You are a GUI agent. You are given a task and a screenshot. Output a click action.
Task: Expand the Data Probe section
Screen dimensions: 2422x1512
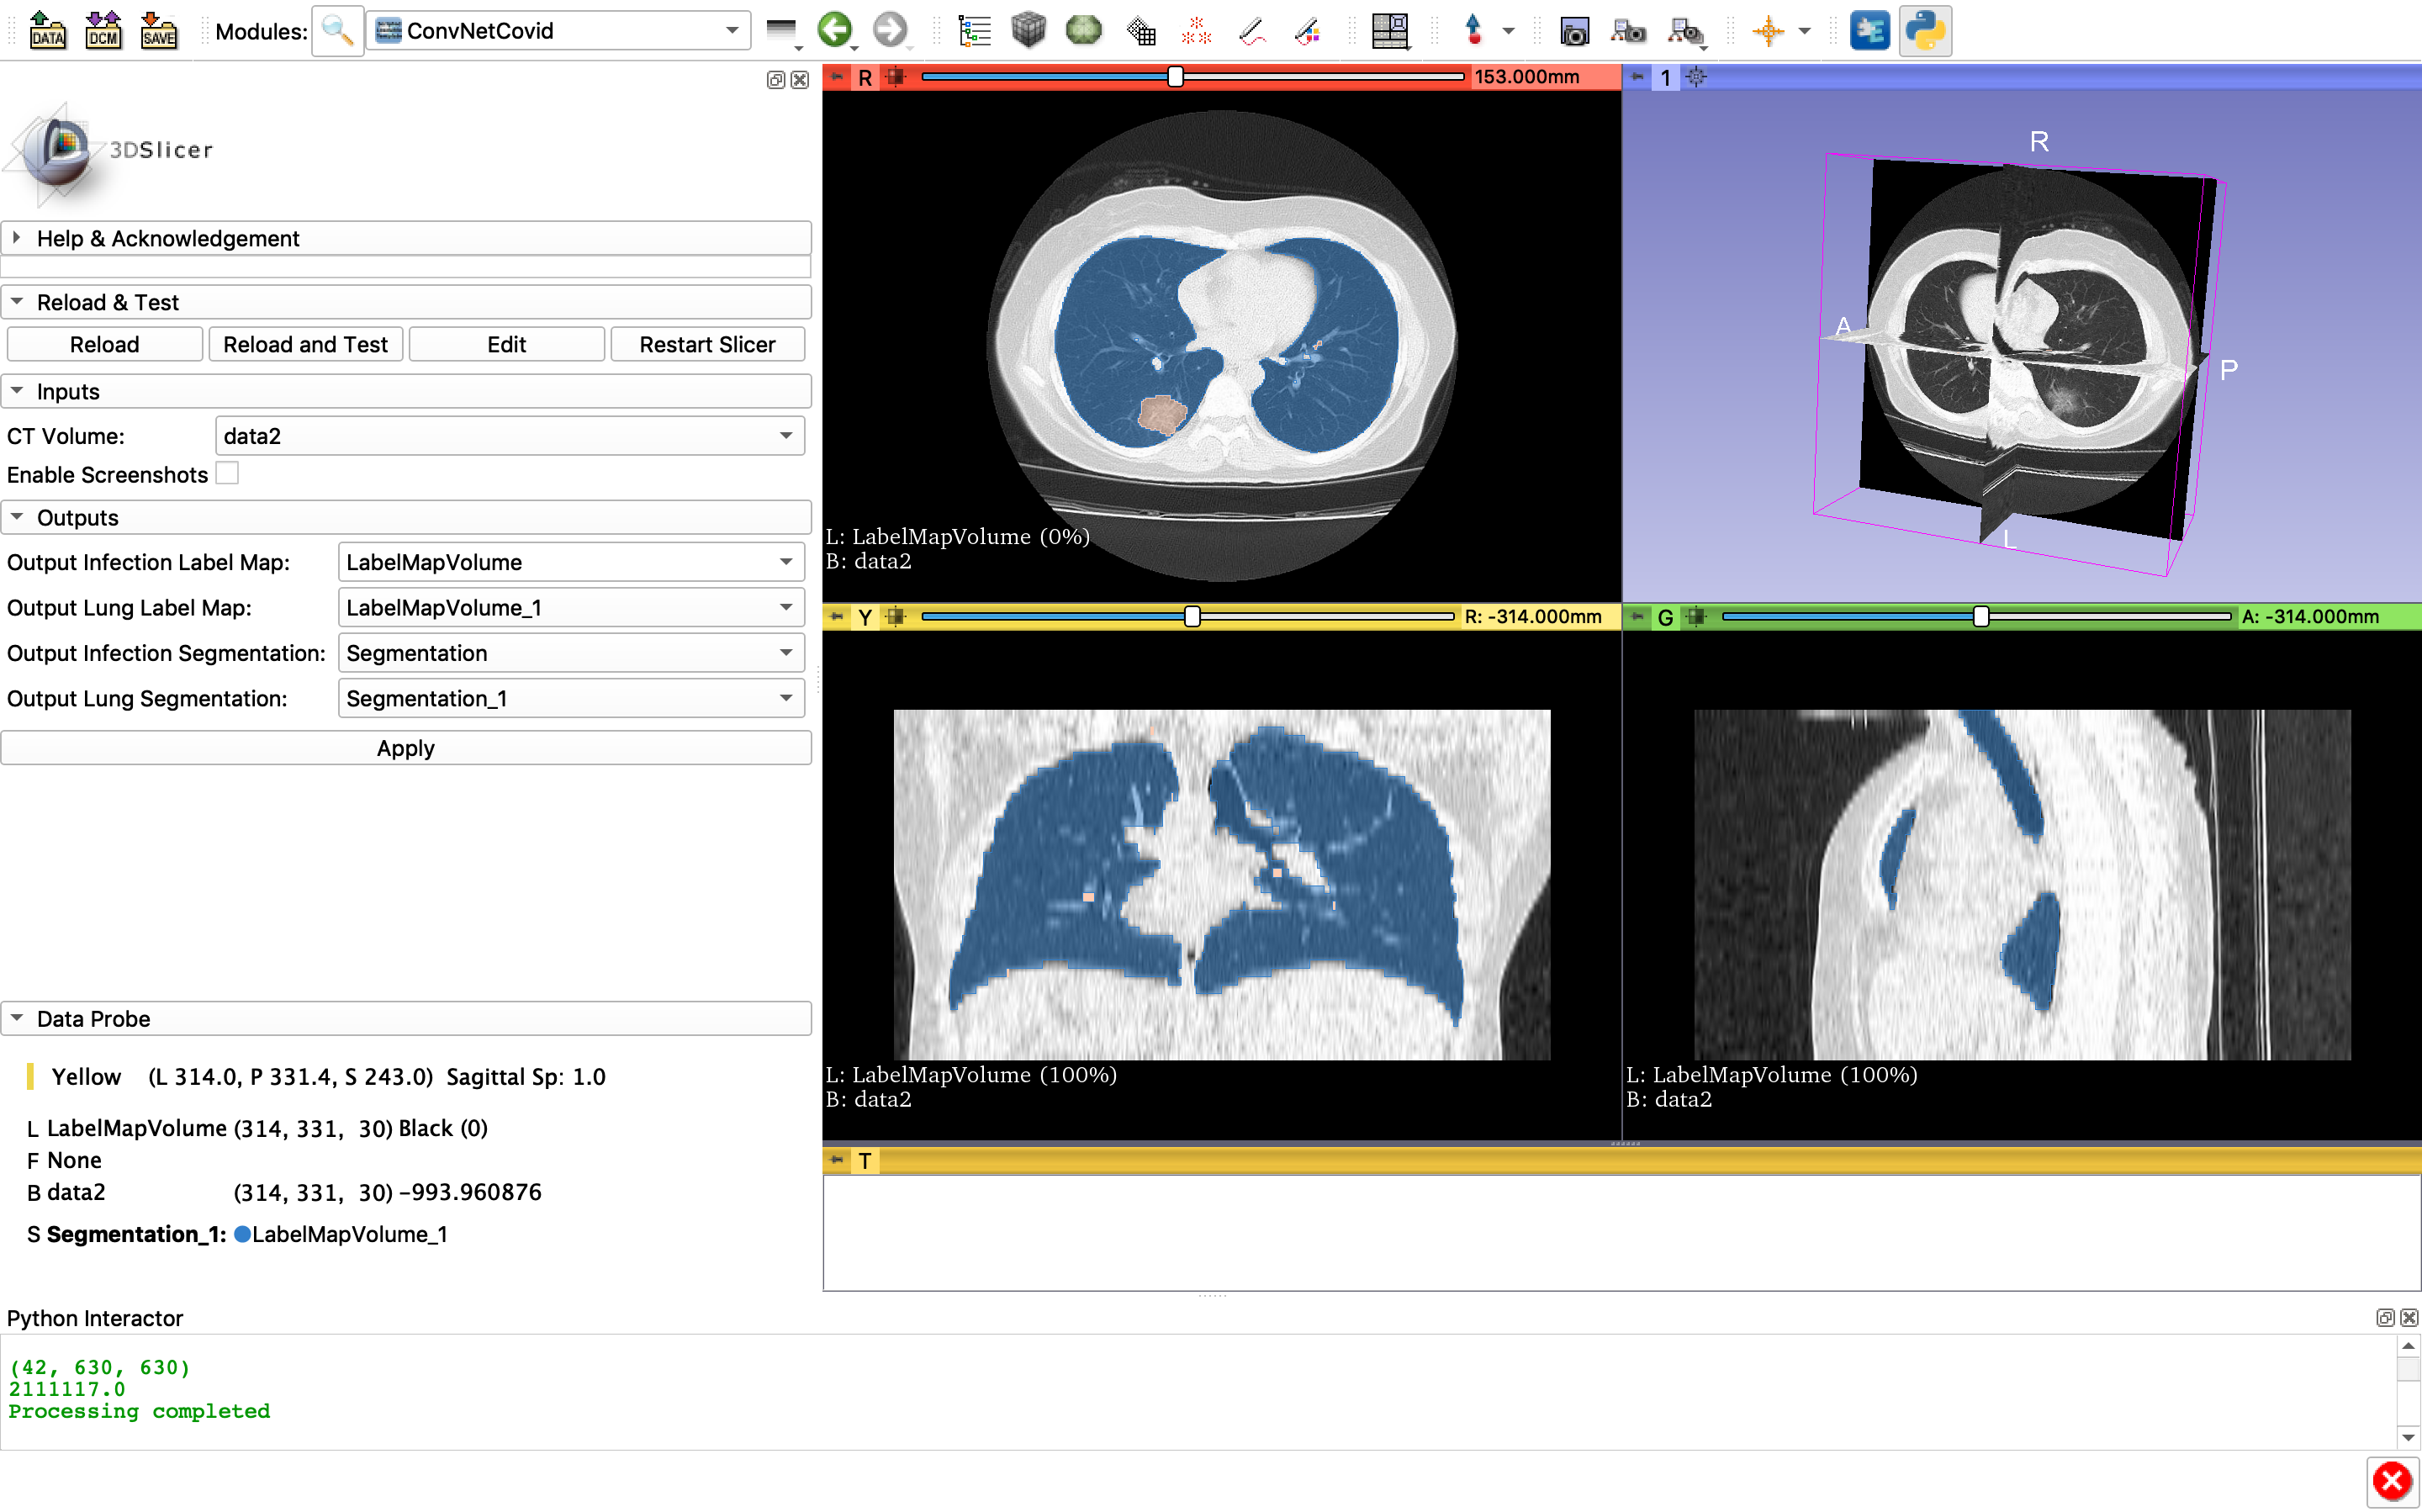click(18, 1018)
